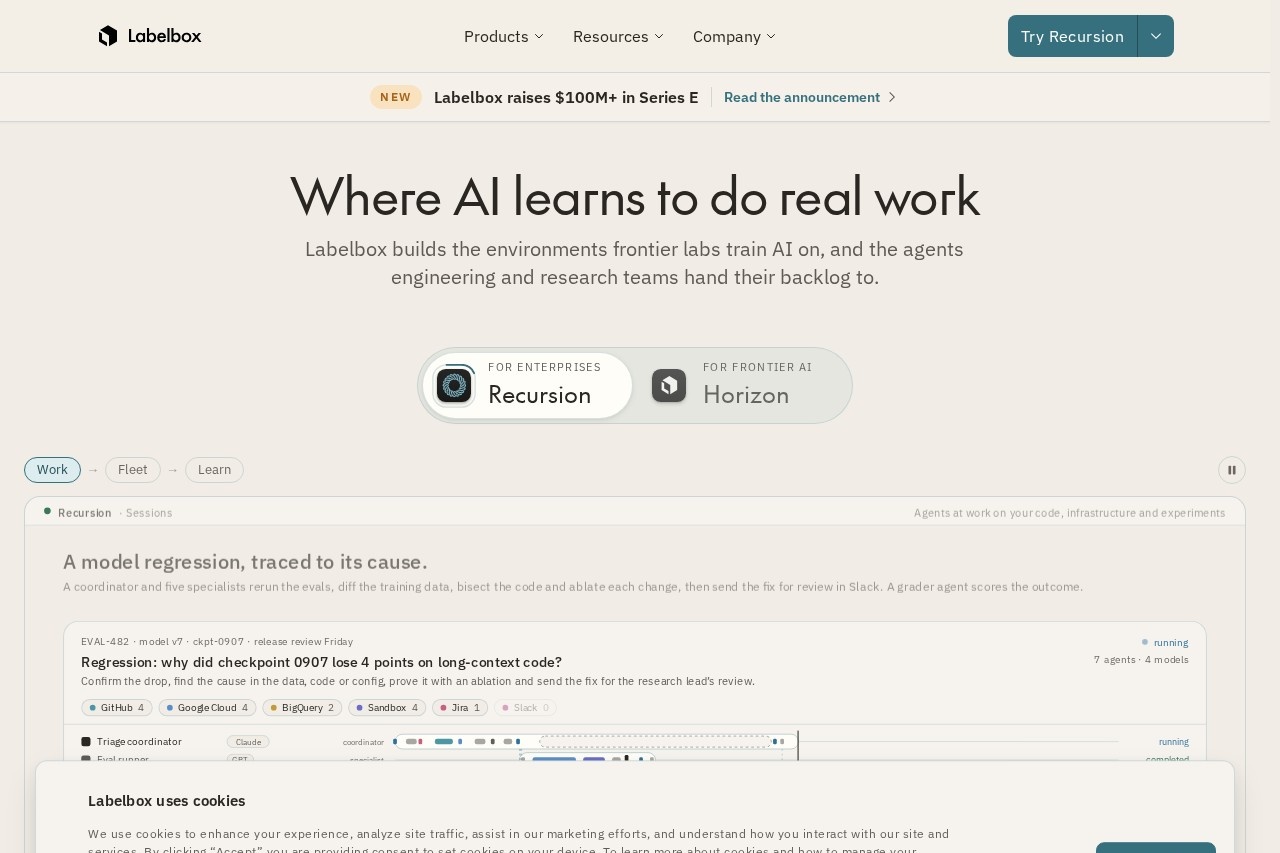Open the Resources menu
The width and height of the screenshot is (1280, 853).
[618, 36]
